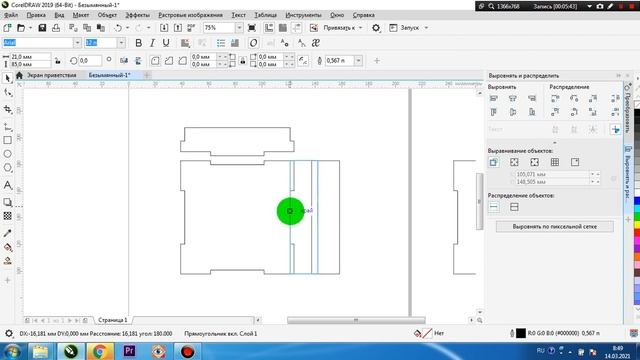Open the Правка menu

tap(36, 15)
